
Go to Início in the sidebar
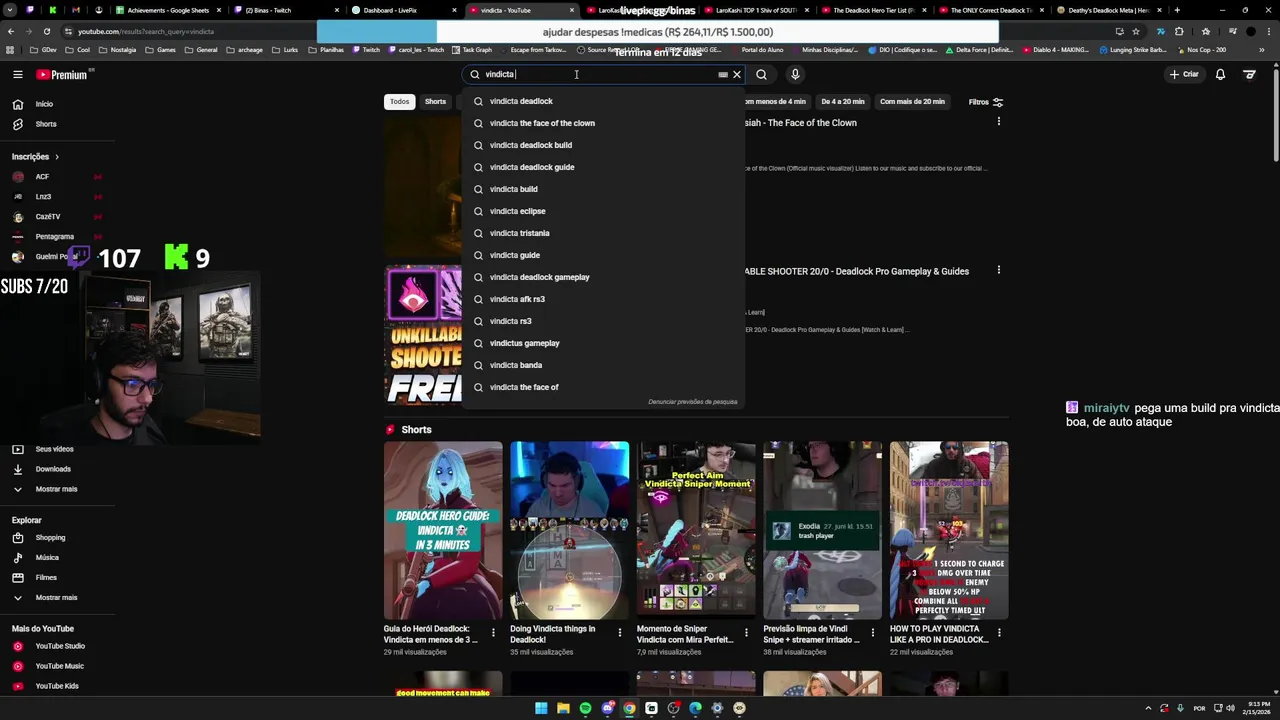click(x=44, y=104)
